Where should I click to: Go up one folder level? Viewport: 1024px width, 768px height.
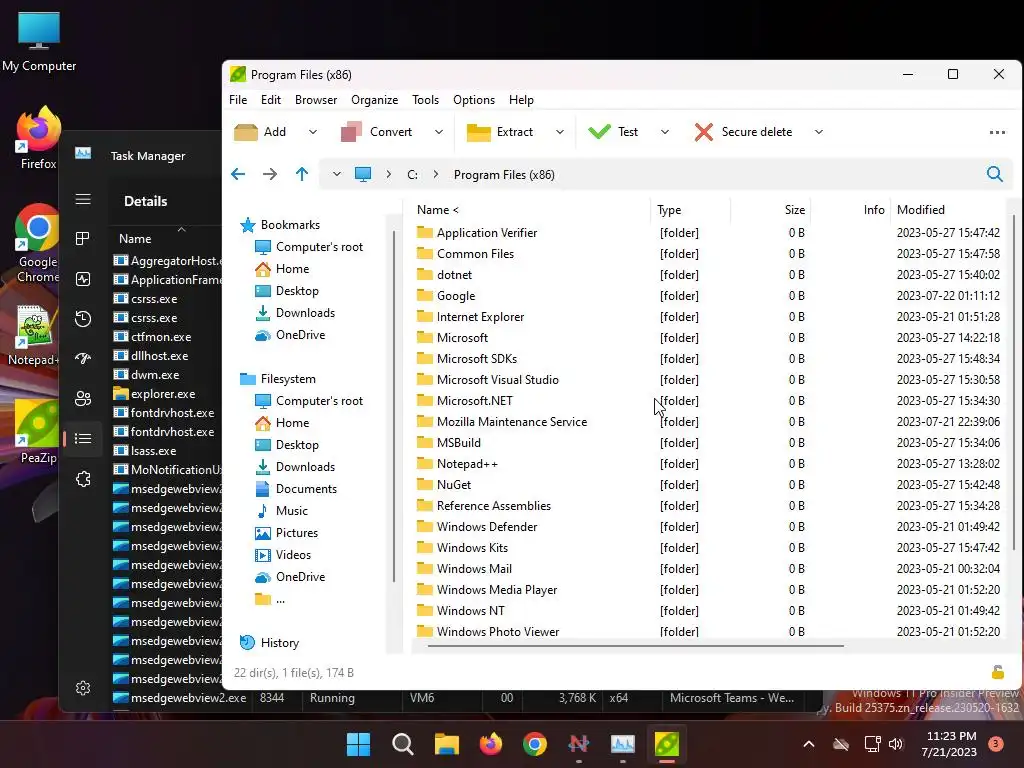pos(302,174)
